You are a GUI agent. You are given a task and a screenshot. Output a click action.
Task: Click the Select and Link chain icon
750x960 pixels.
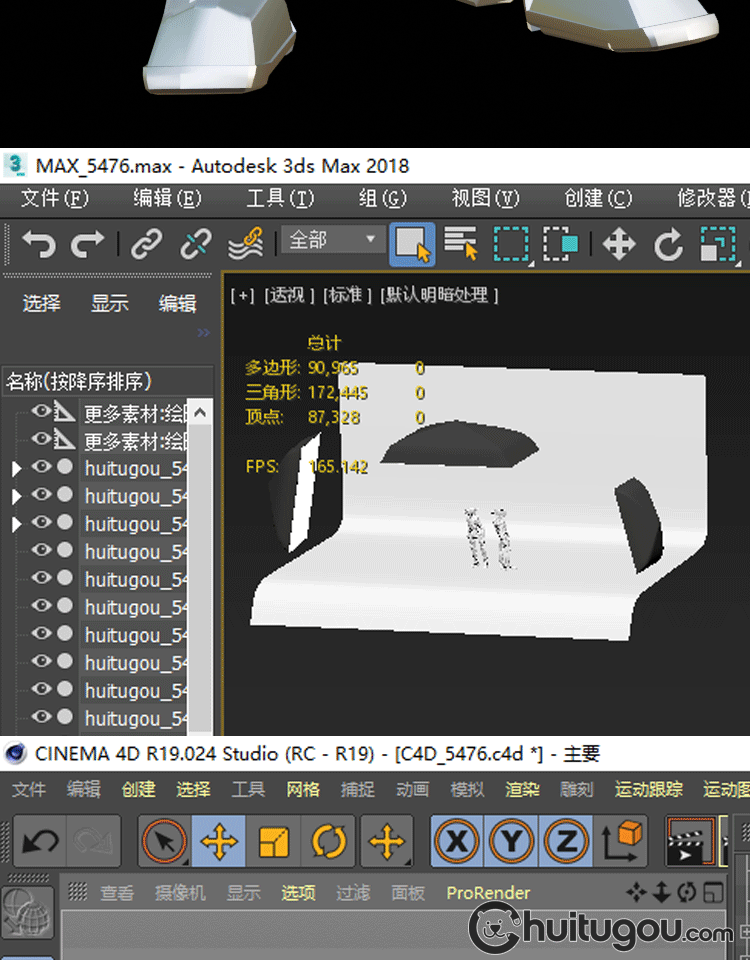(x=147, y=243)
